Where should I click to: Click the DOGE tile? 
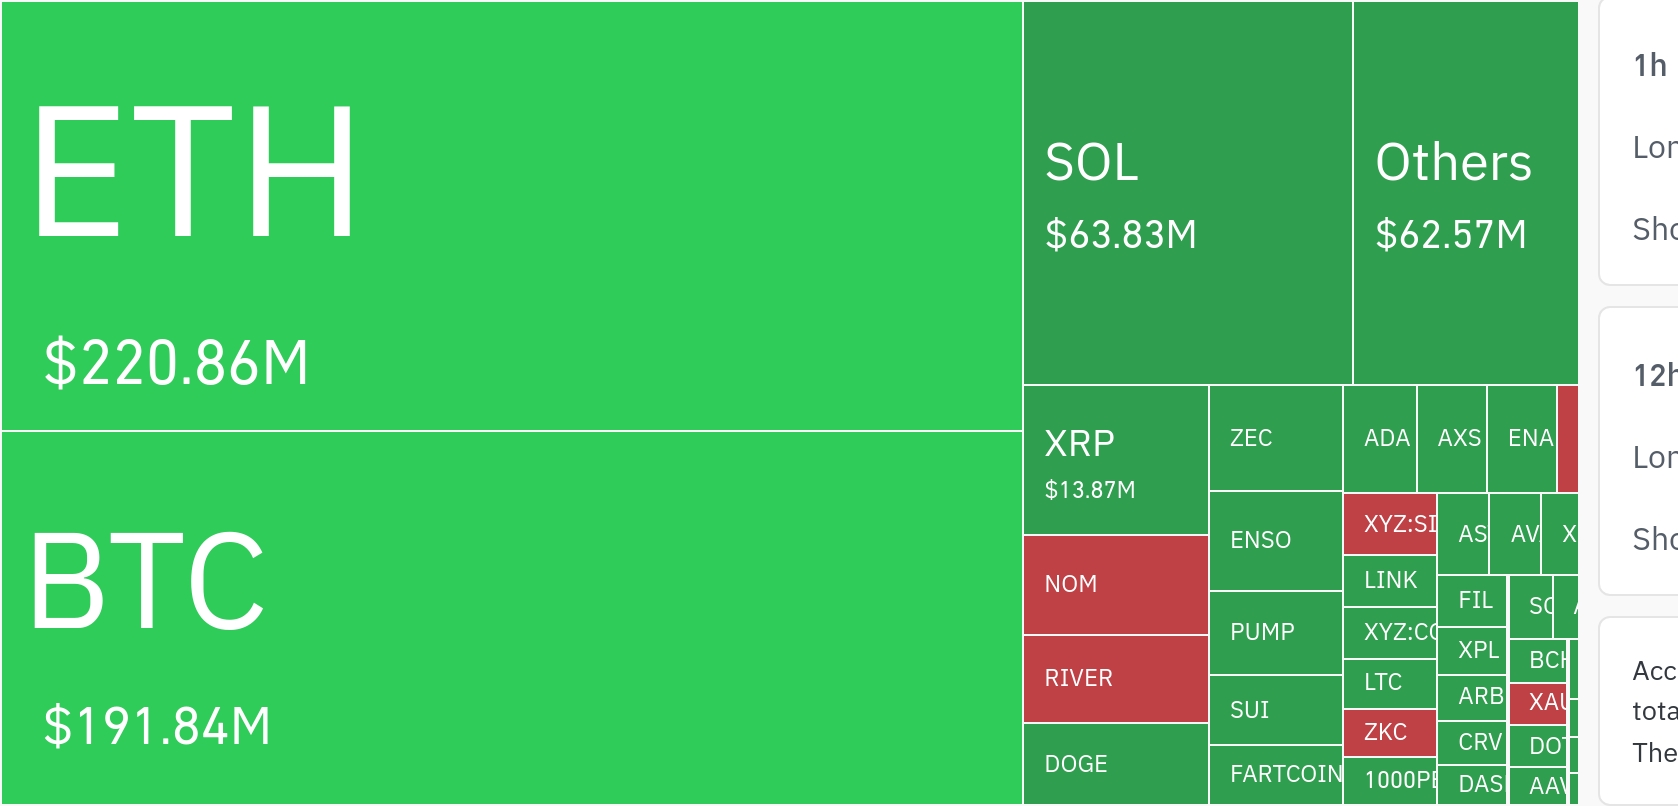[1115, 764]
